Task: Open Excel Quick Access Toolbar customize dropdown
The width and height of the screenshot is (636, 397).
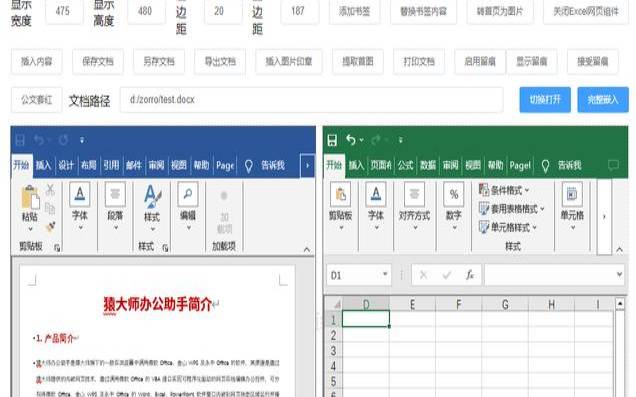Action: coord(400,140)
